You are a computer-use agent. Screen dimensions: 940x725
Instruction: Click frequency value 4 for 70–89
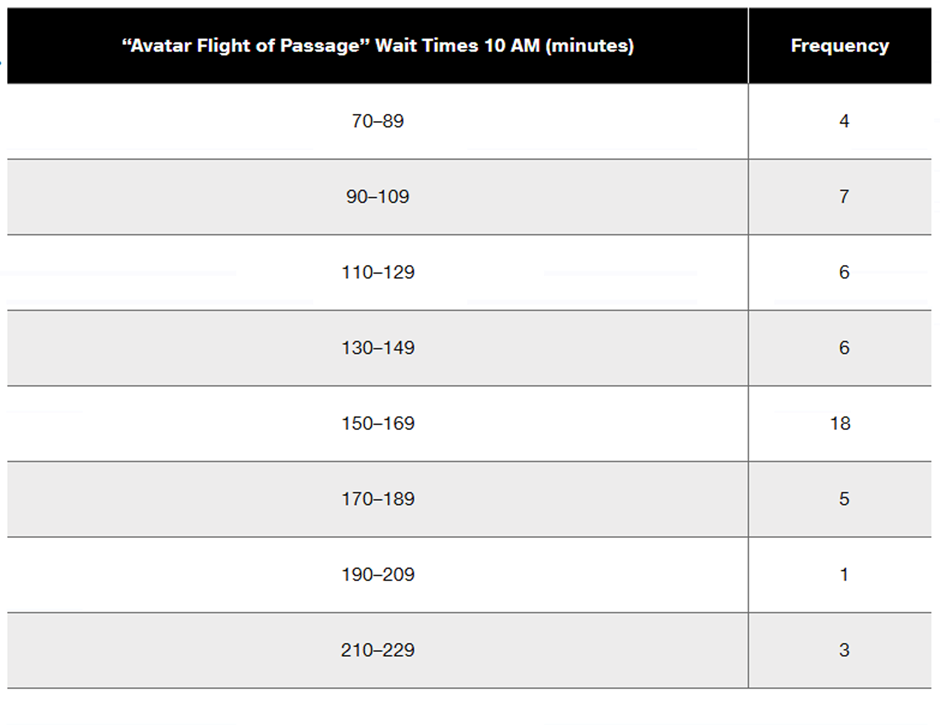click(844, 121)
